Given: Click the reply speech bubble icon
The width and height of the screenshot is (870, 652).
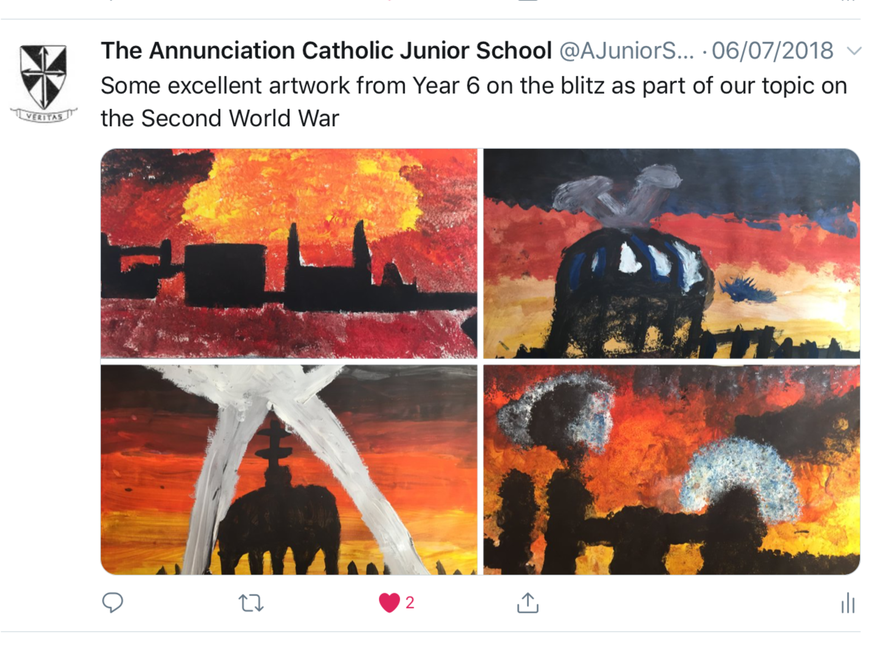Looking at the screenshot, I should tap(113, 602).
